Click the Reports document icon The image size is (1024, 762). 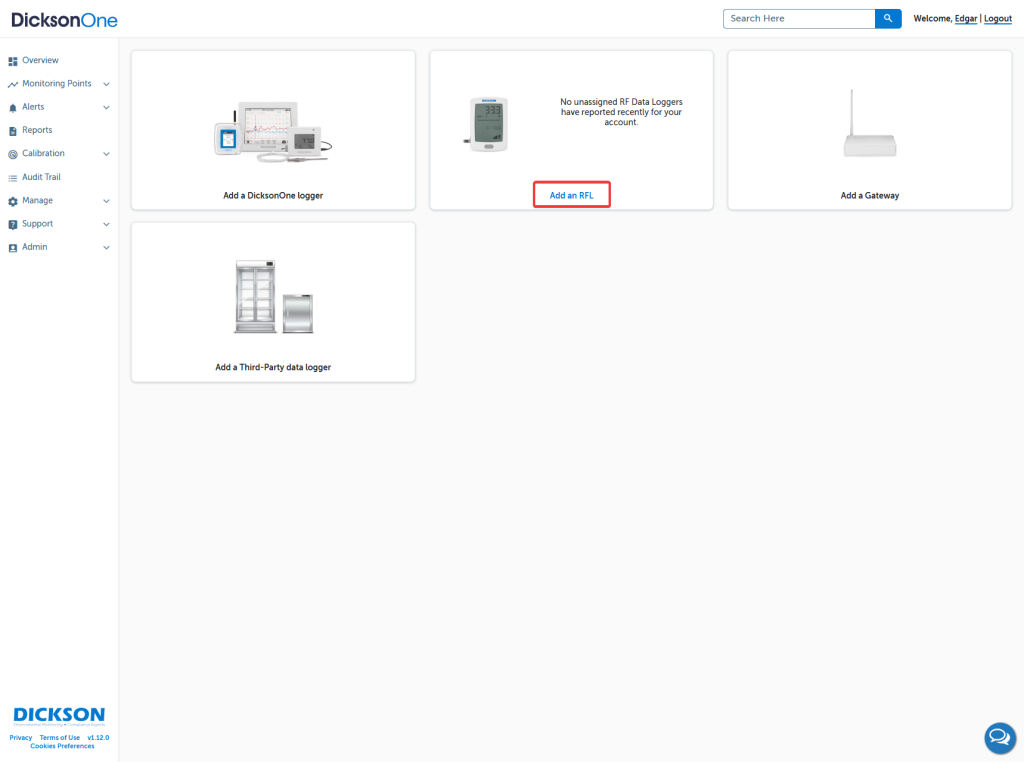coord(13,131)
